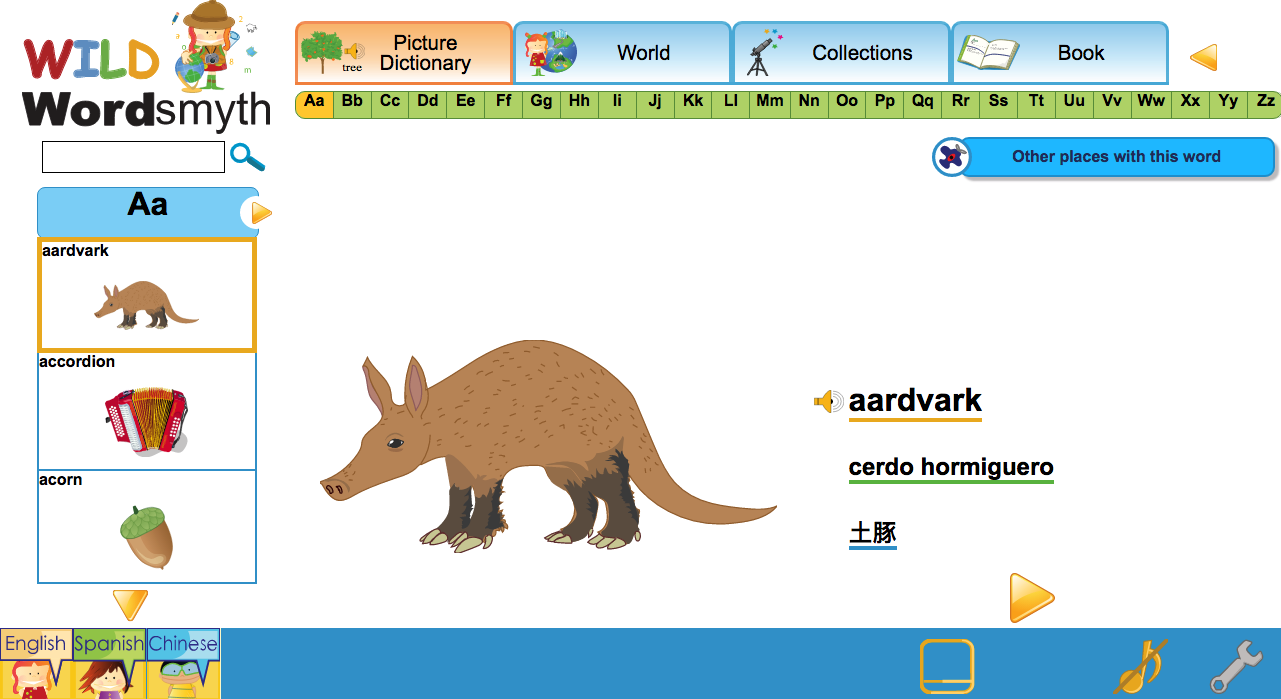Click the orange back arrow at top right
This screenshot has height=699, width=1281.
coord(1203,57)
